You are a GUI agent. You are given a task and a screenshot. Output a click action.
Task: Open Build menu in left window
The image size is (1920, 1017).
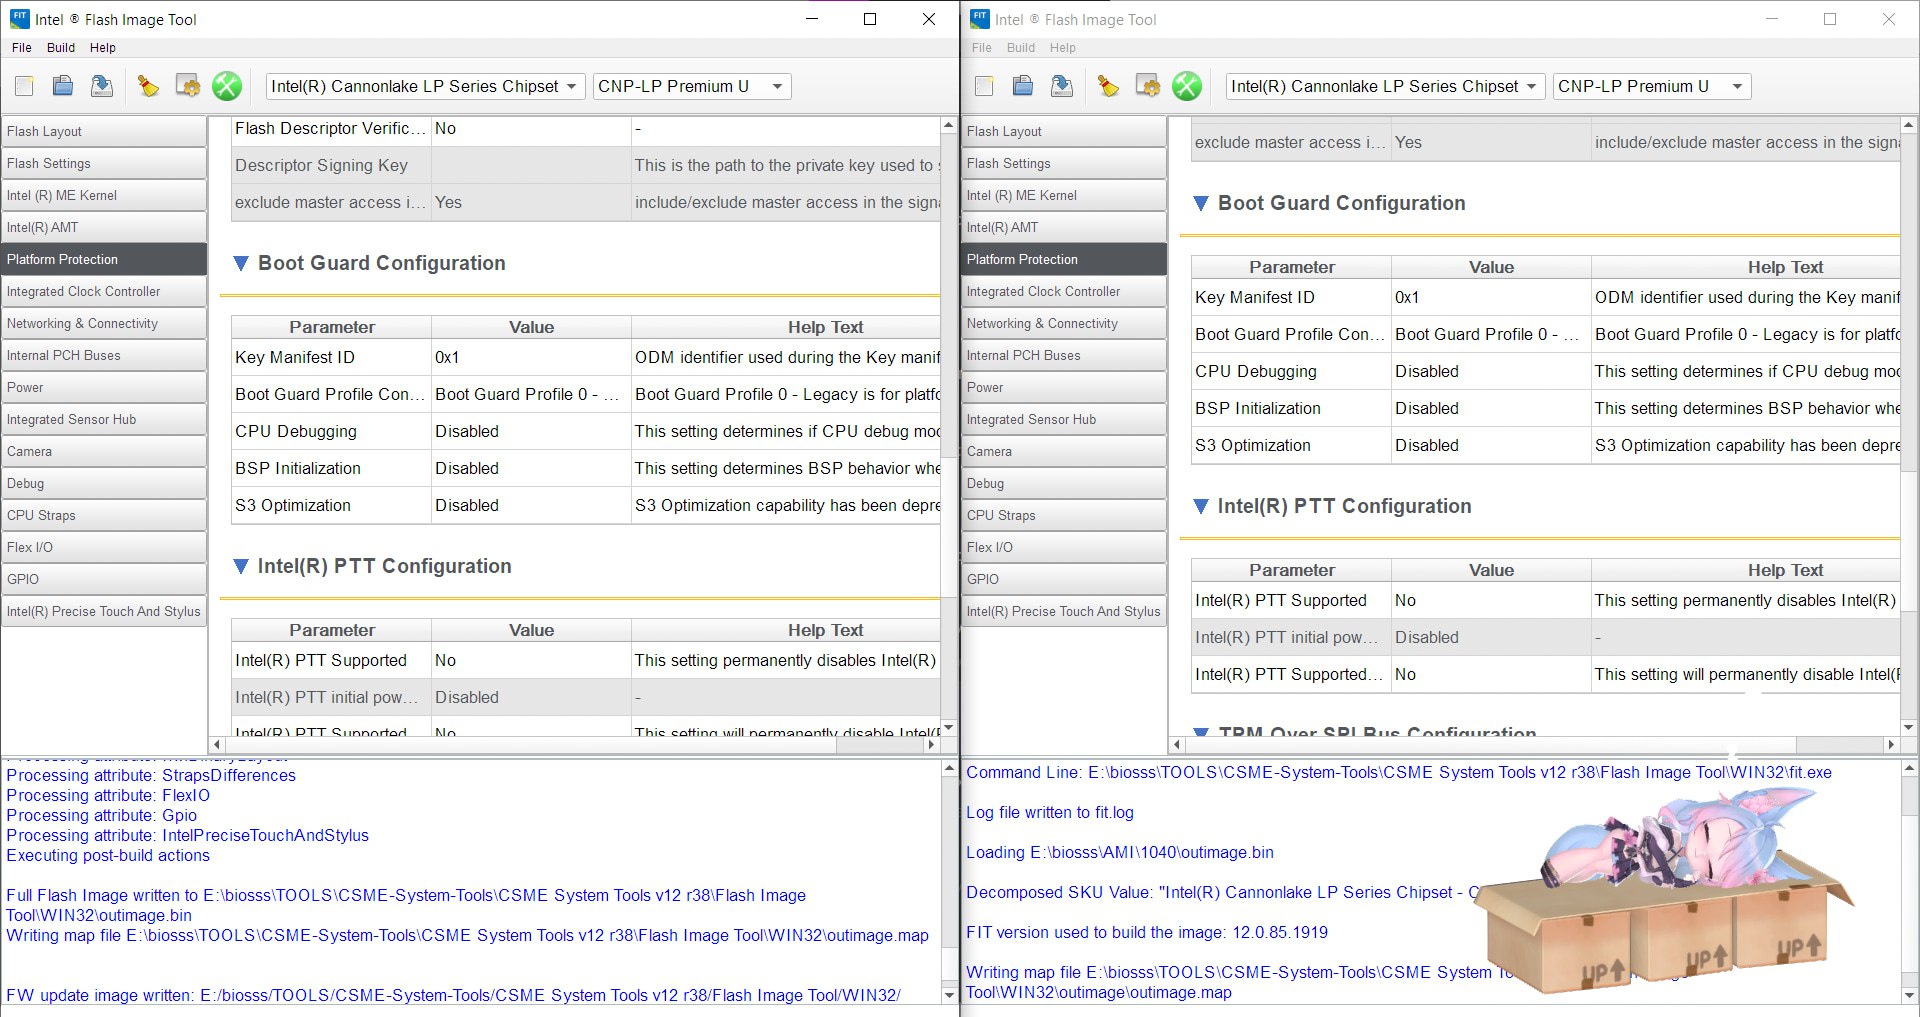coord(61,47)
